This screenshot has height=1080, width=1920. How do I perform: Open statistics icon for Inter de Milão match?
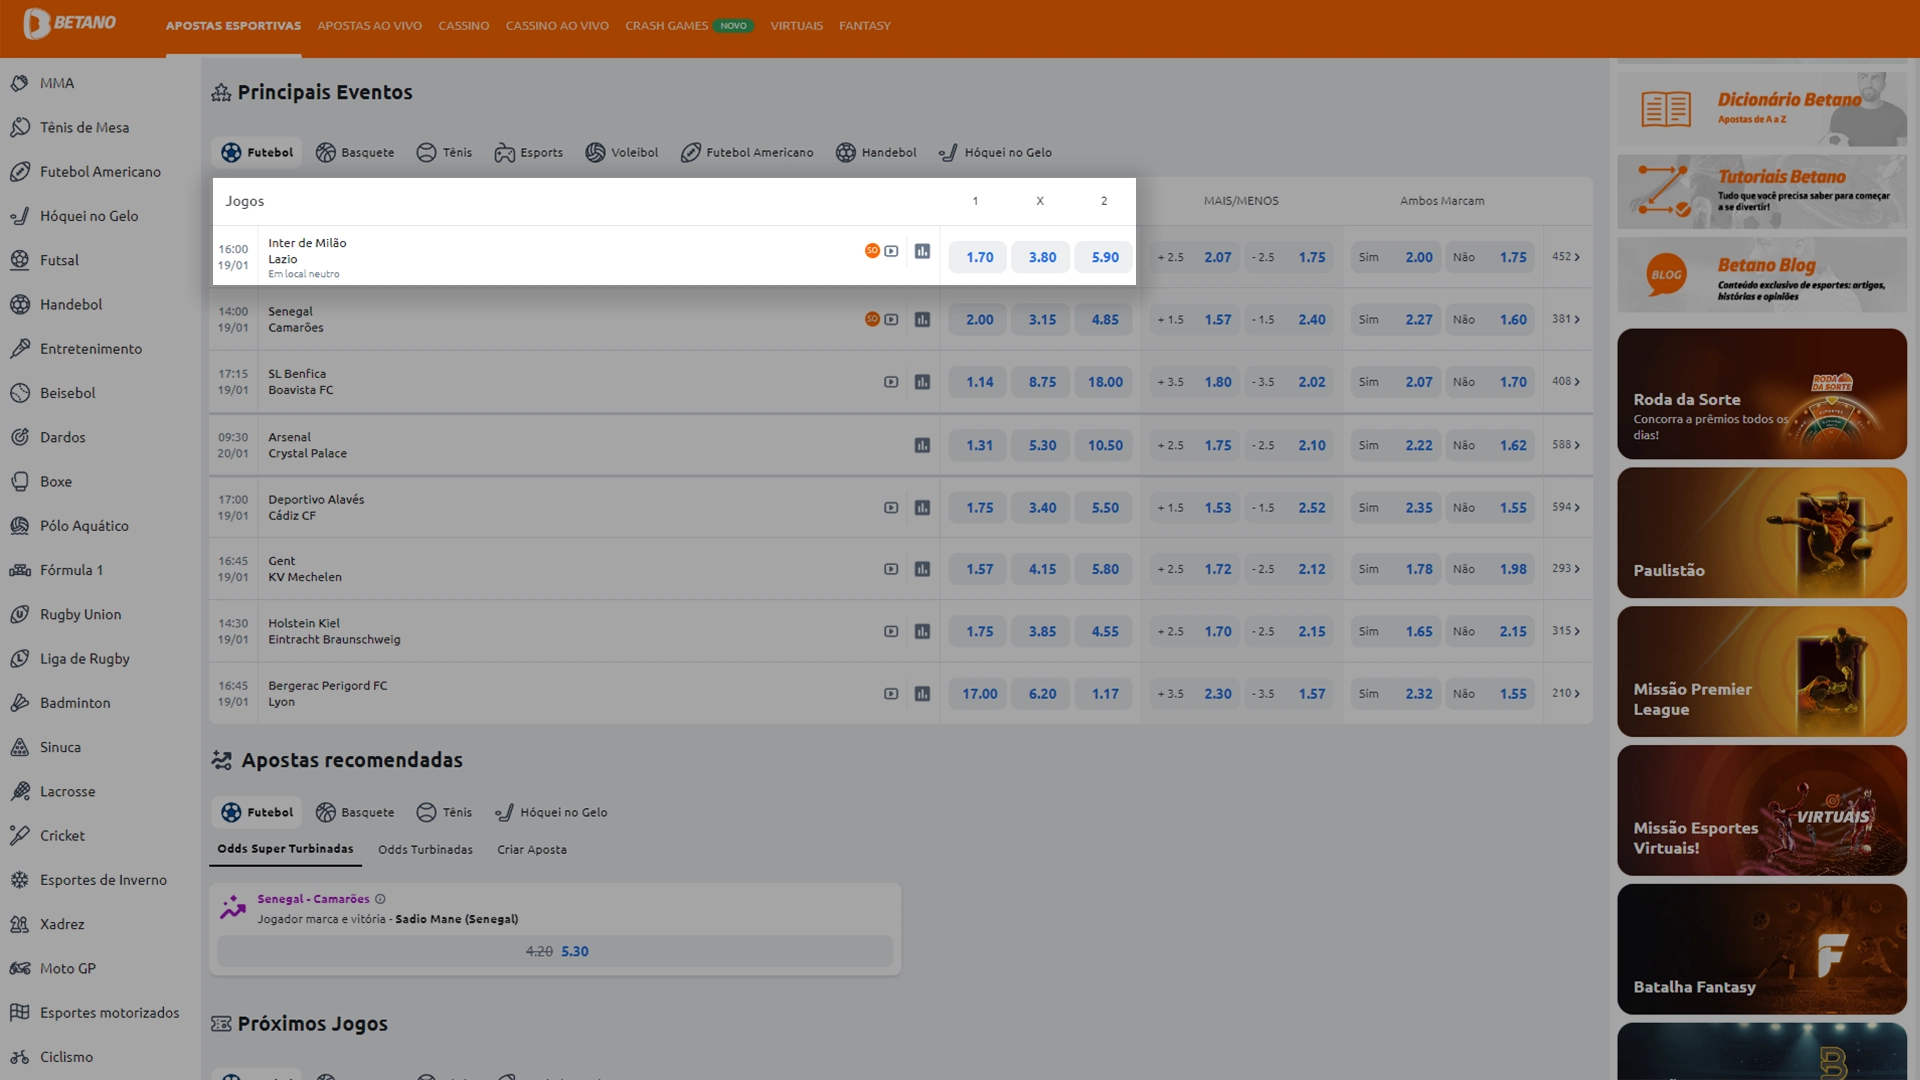click(x=922, y=252)
